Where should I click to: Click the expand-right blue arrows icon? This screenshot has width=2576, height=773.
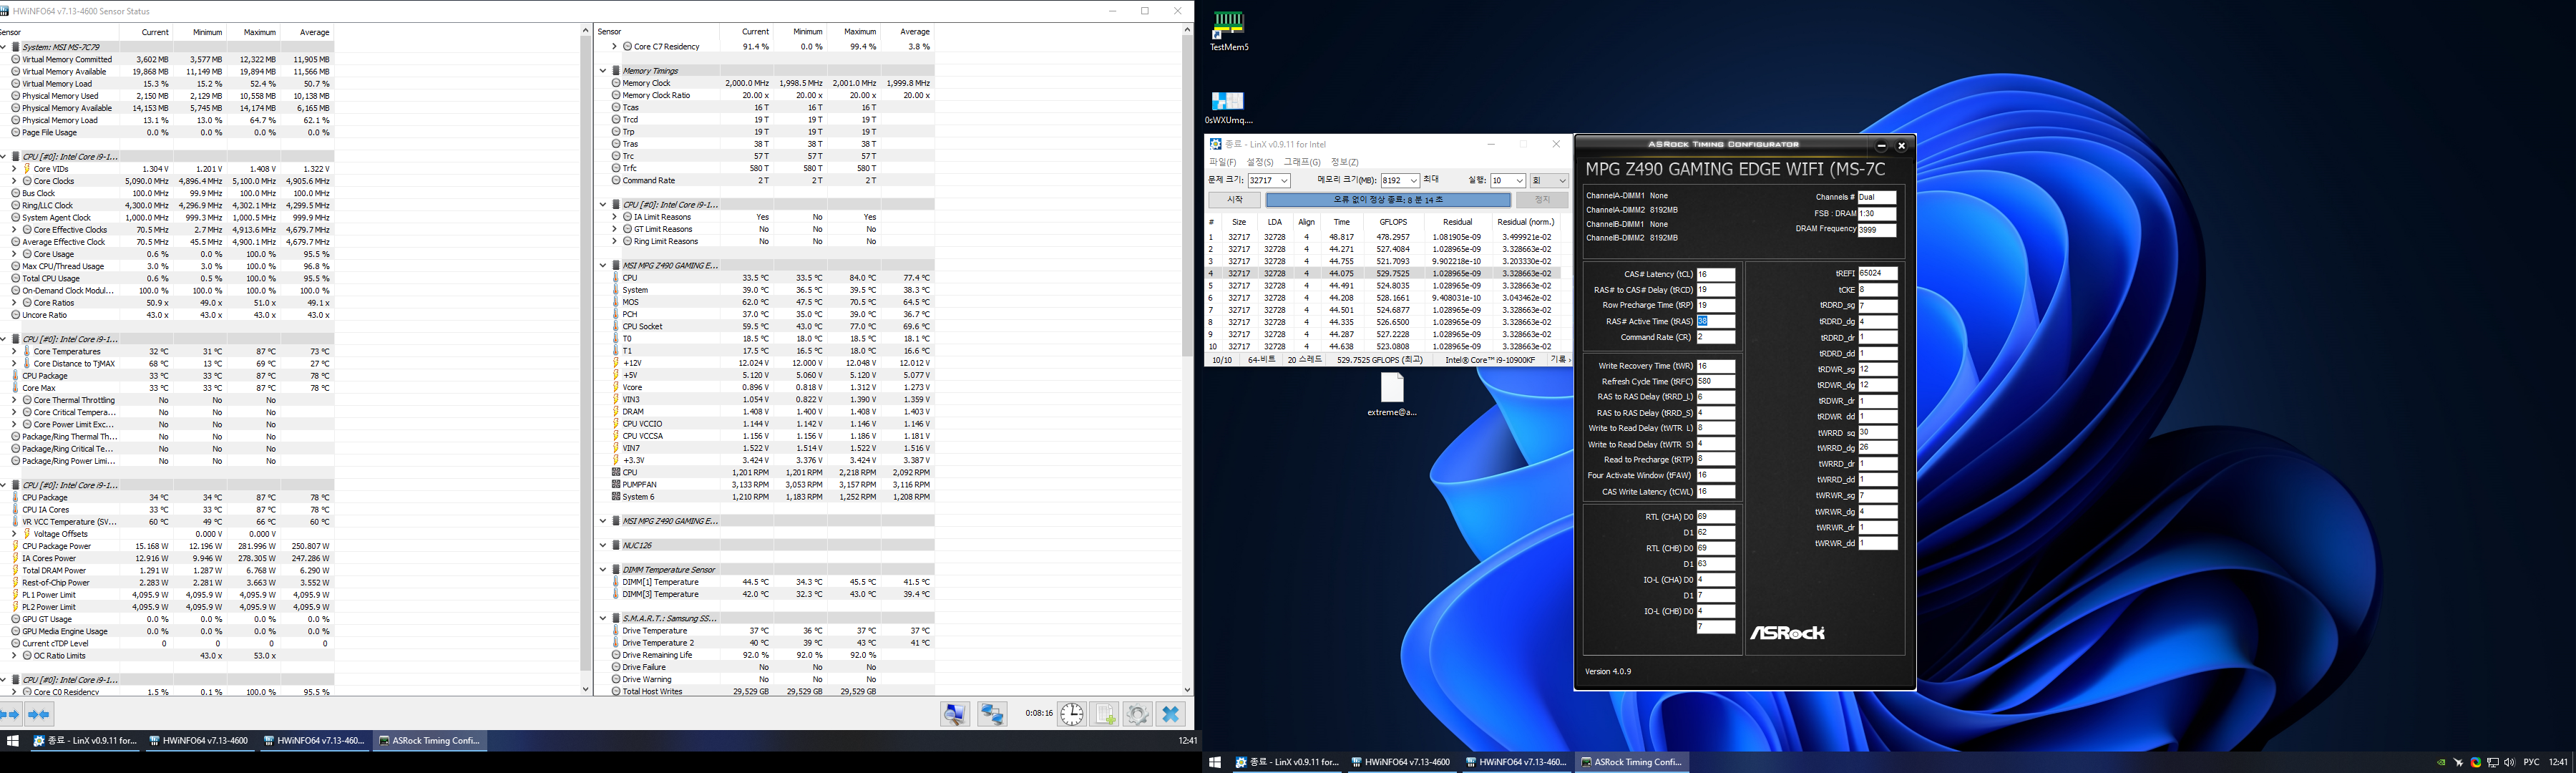[11, 714]
